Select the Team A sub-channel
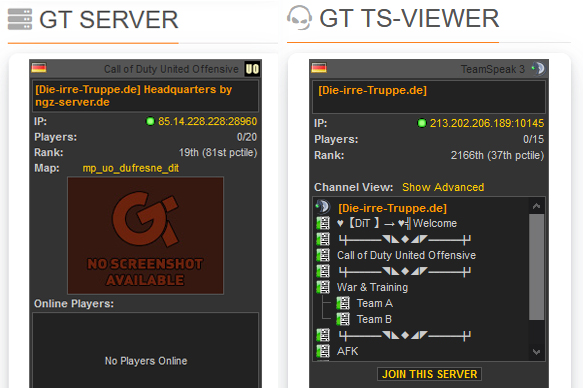Viewport: 583px width, 388px height. pos(374,303)
